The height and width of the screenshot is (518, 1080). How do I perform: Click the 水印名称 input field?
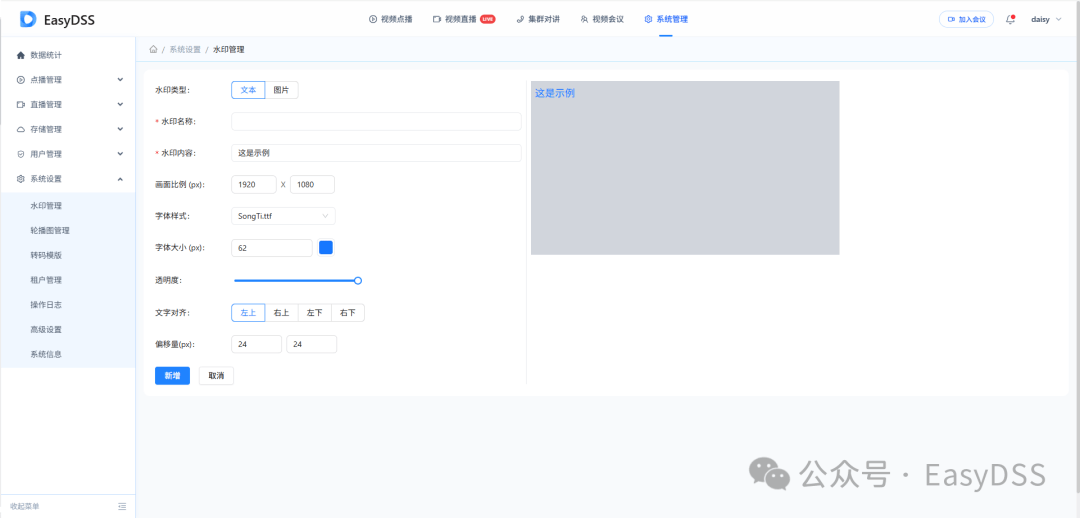coord(376,121)
